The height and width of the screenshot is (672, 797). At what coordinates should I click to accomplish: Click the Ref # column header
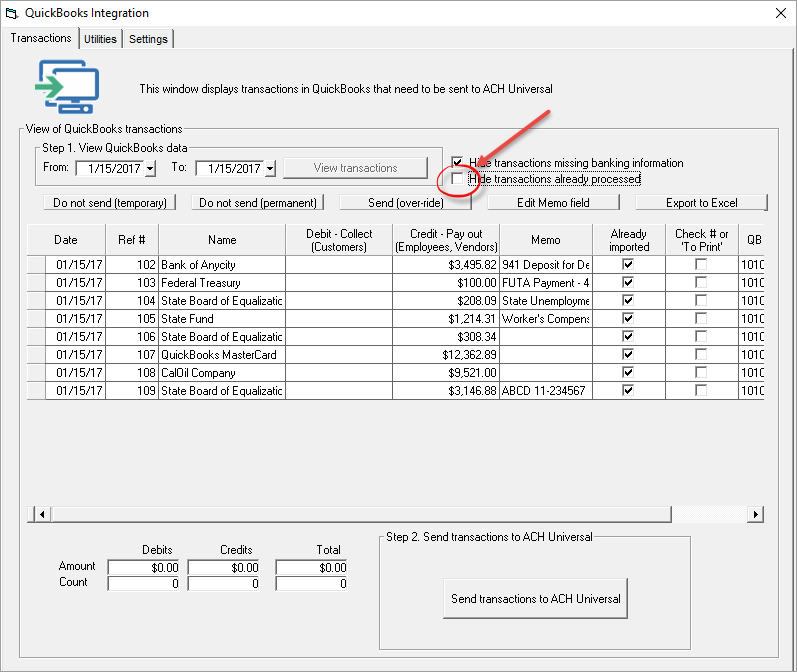132,240
